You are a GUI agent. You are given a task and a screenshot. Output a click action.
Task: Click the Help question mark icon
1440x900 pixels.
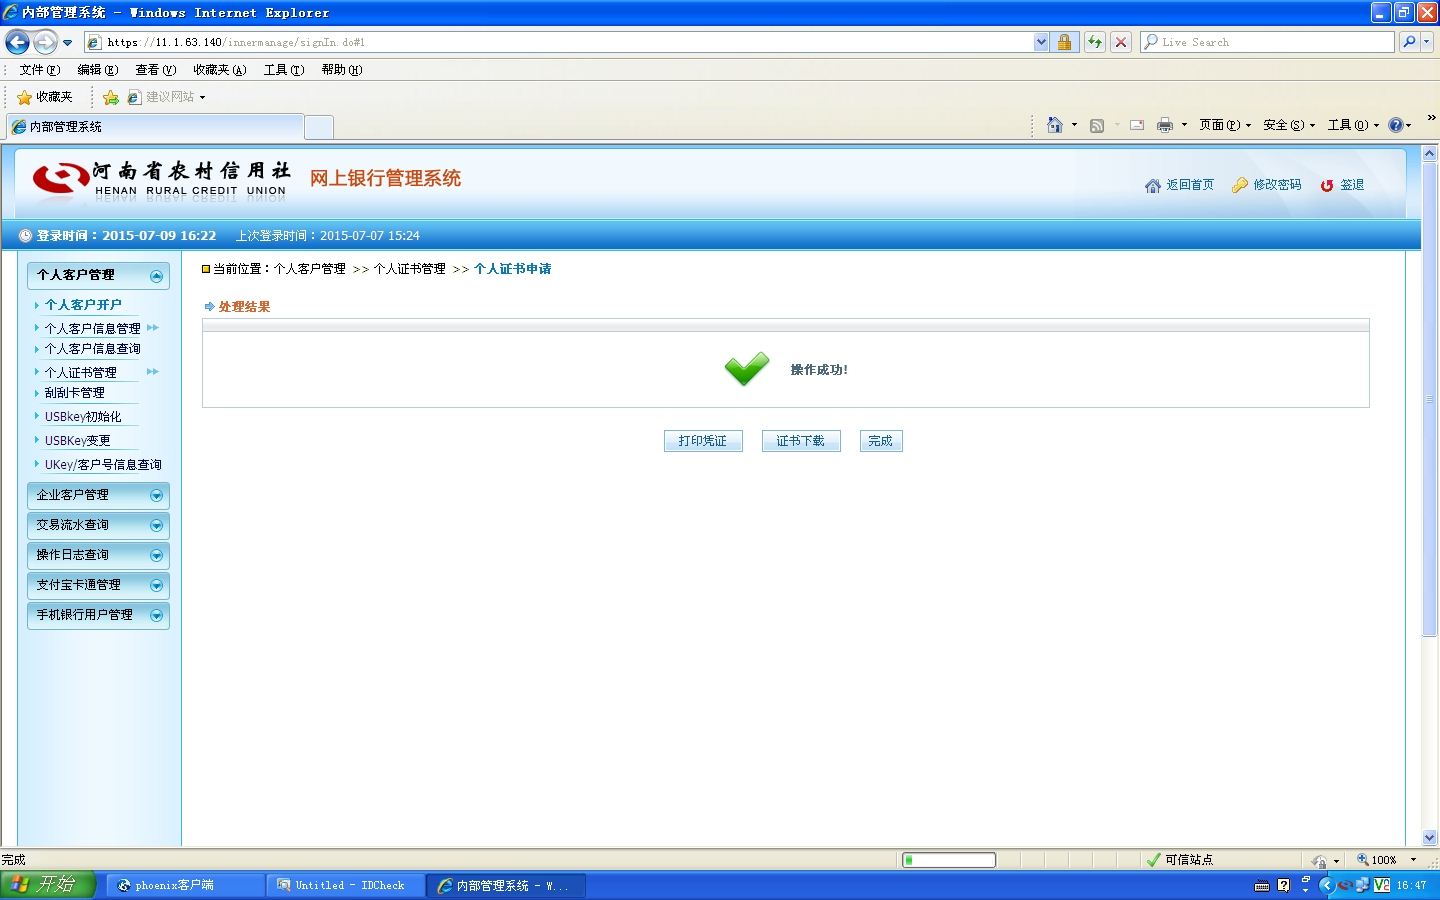tap(1396, 125)
